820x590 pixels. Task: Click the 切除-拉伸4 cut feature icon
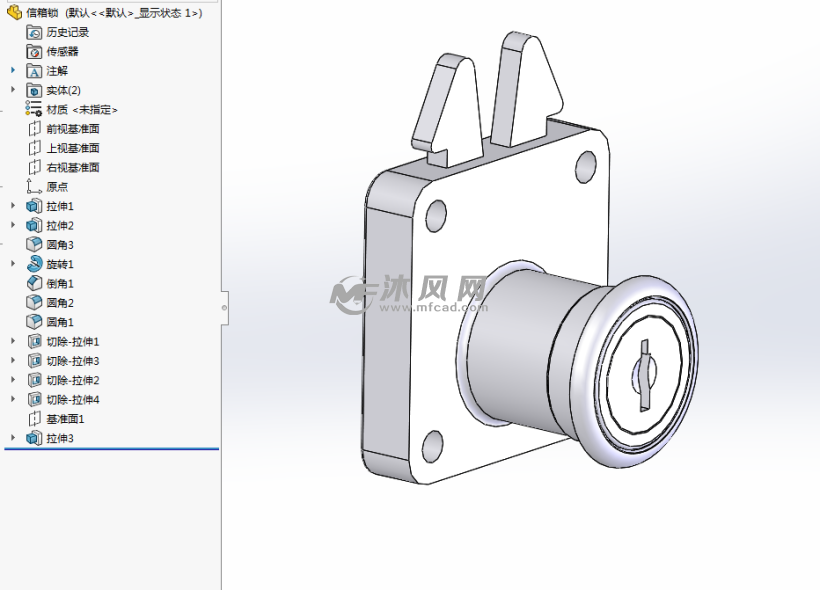tap(34, 400)
